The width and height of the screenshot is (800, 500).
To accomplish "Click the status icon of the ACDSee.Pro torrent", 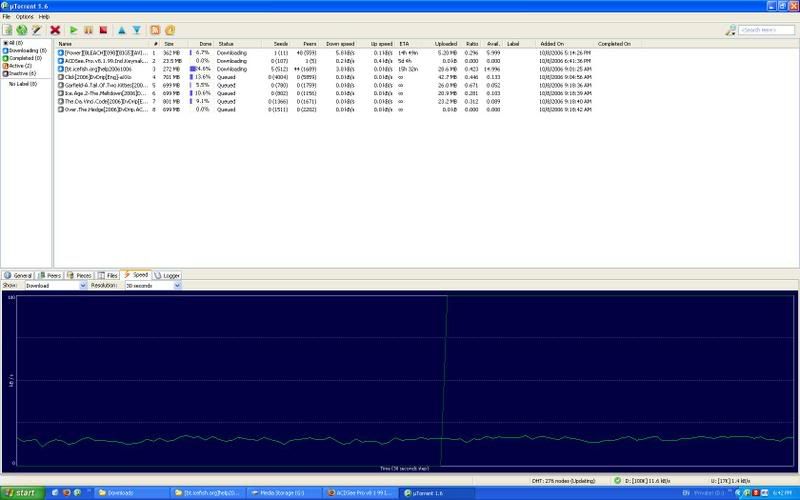I will click(x=61, y=61).
